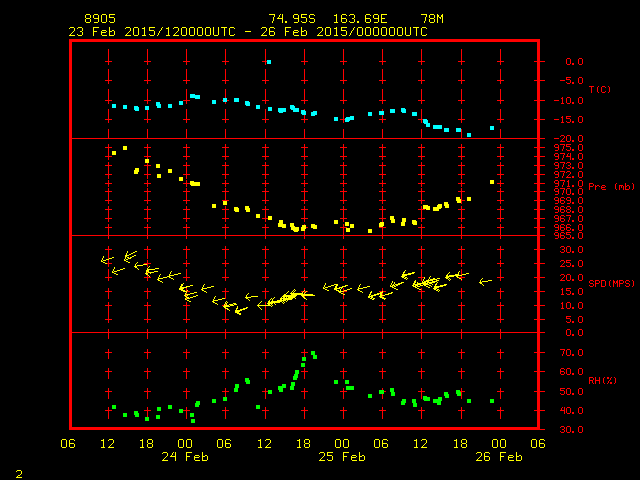Click the 20.0 wind speed tick value
The width and height of the screenshot is (640, 480).
click(x=571, y=278)
